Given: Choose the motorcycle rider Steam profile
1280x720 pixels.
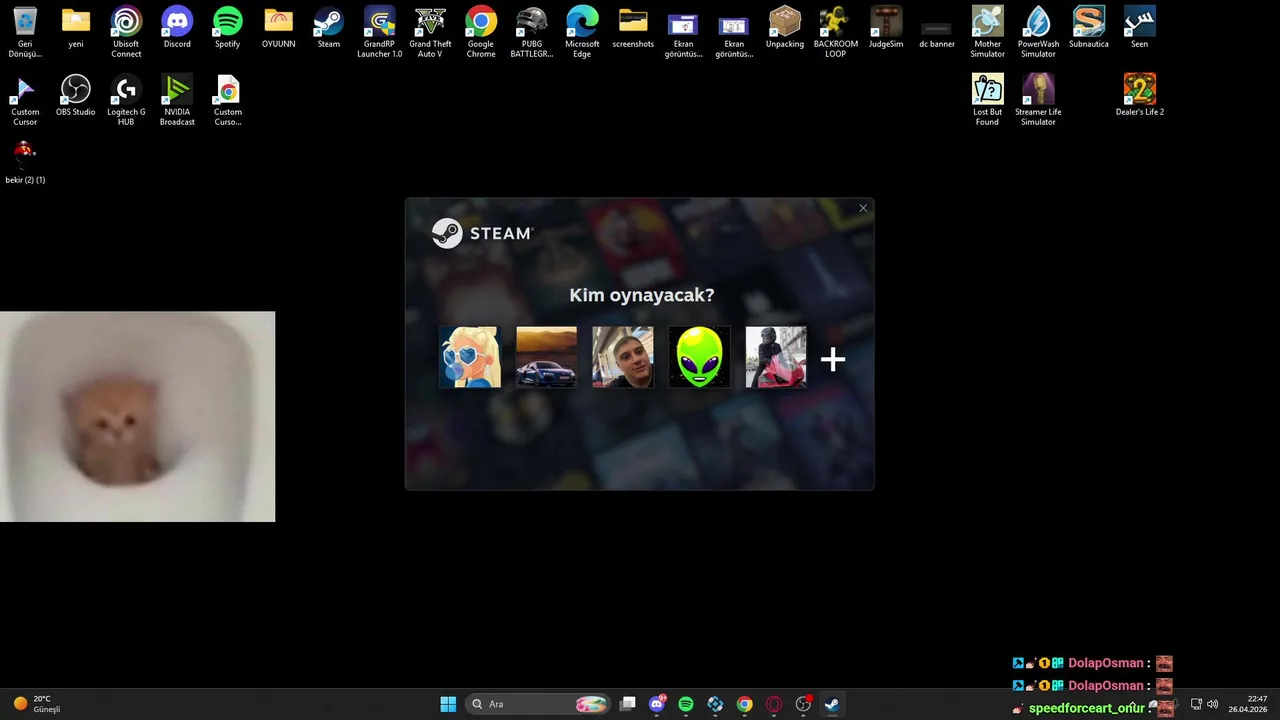Looking at the screenshot, I should (776, 357).
